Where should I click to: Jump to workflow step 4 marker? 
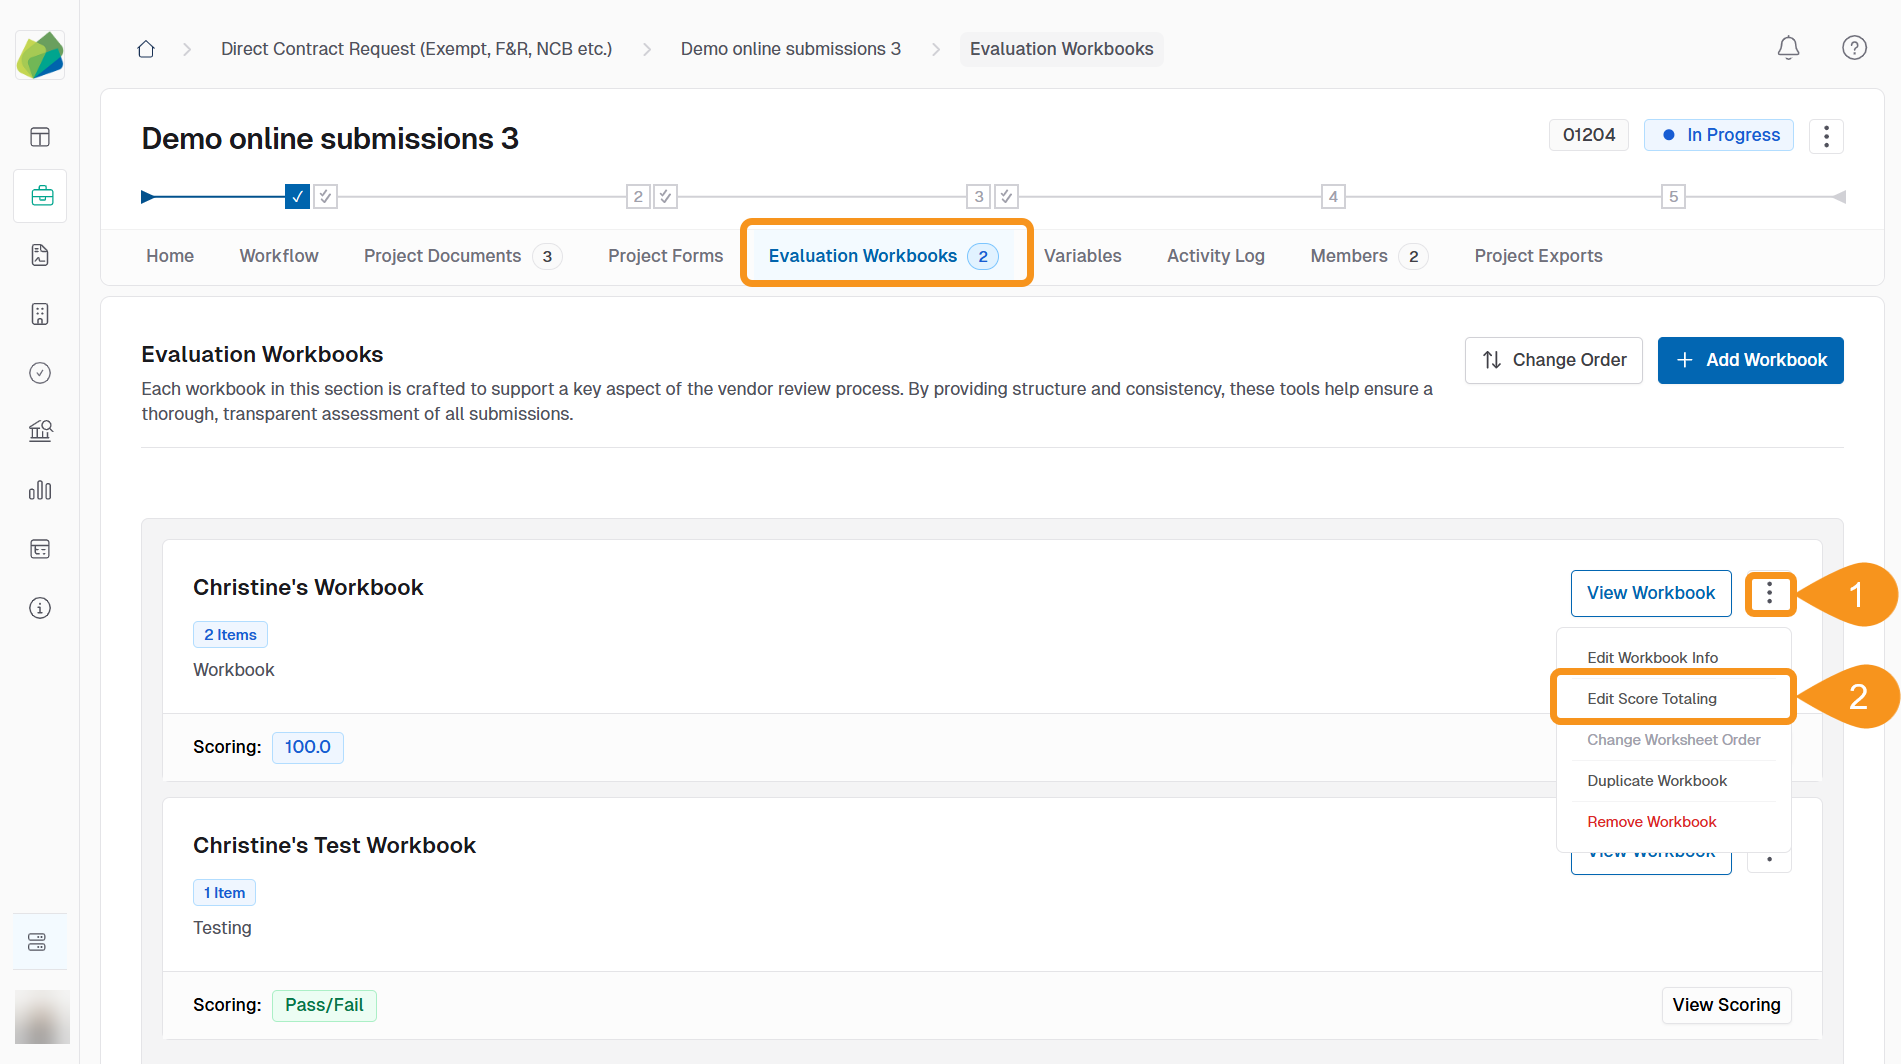point(1332,197)
